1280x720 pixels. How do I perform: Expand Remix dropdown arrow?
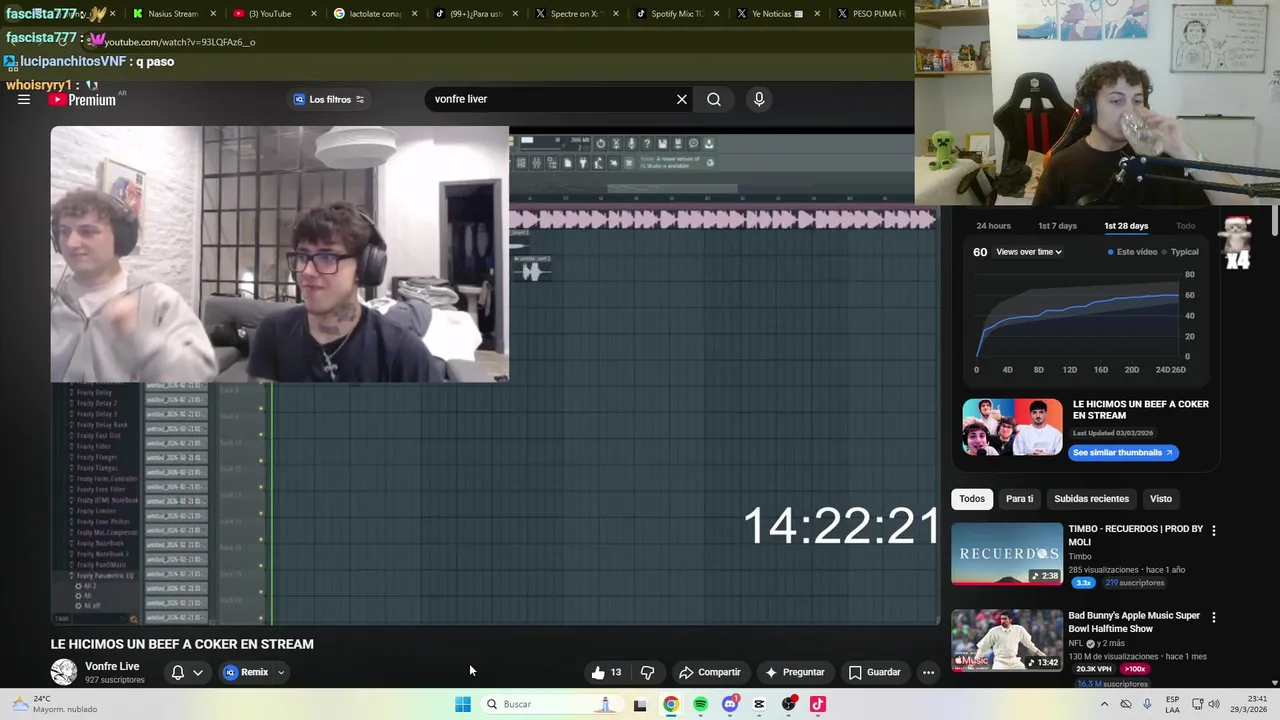tap(281, 672)
